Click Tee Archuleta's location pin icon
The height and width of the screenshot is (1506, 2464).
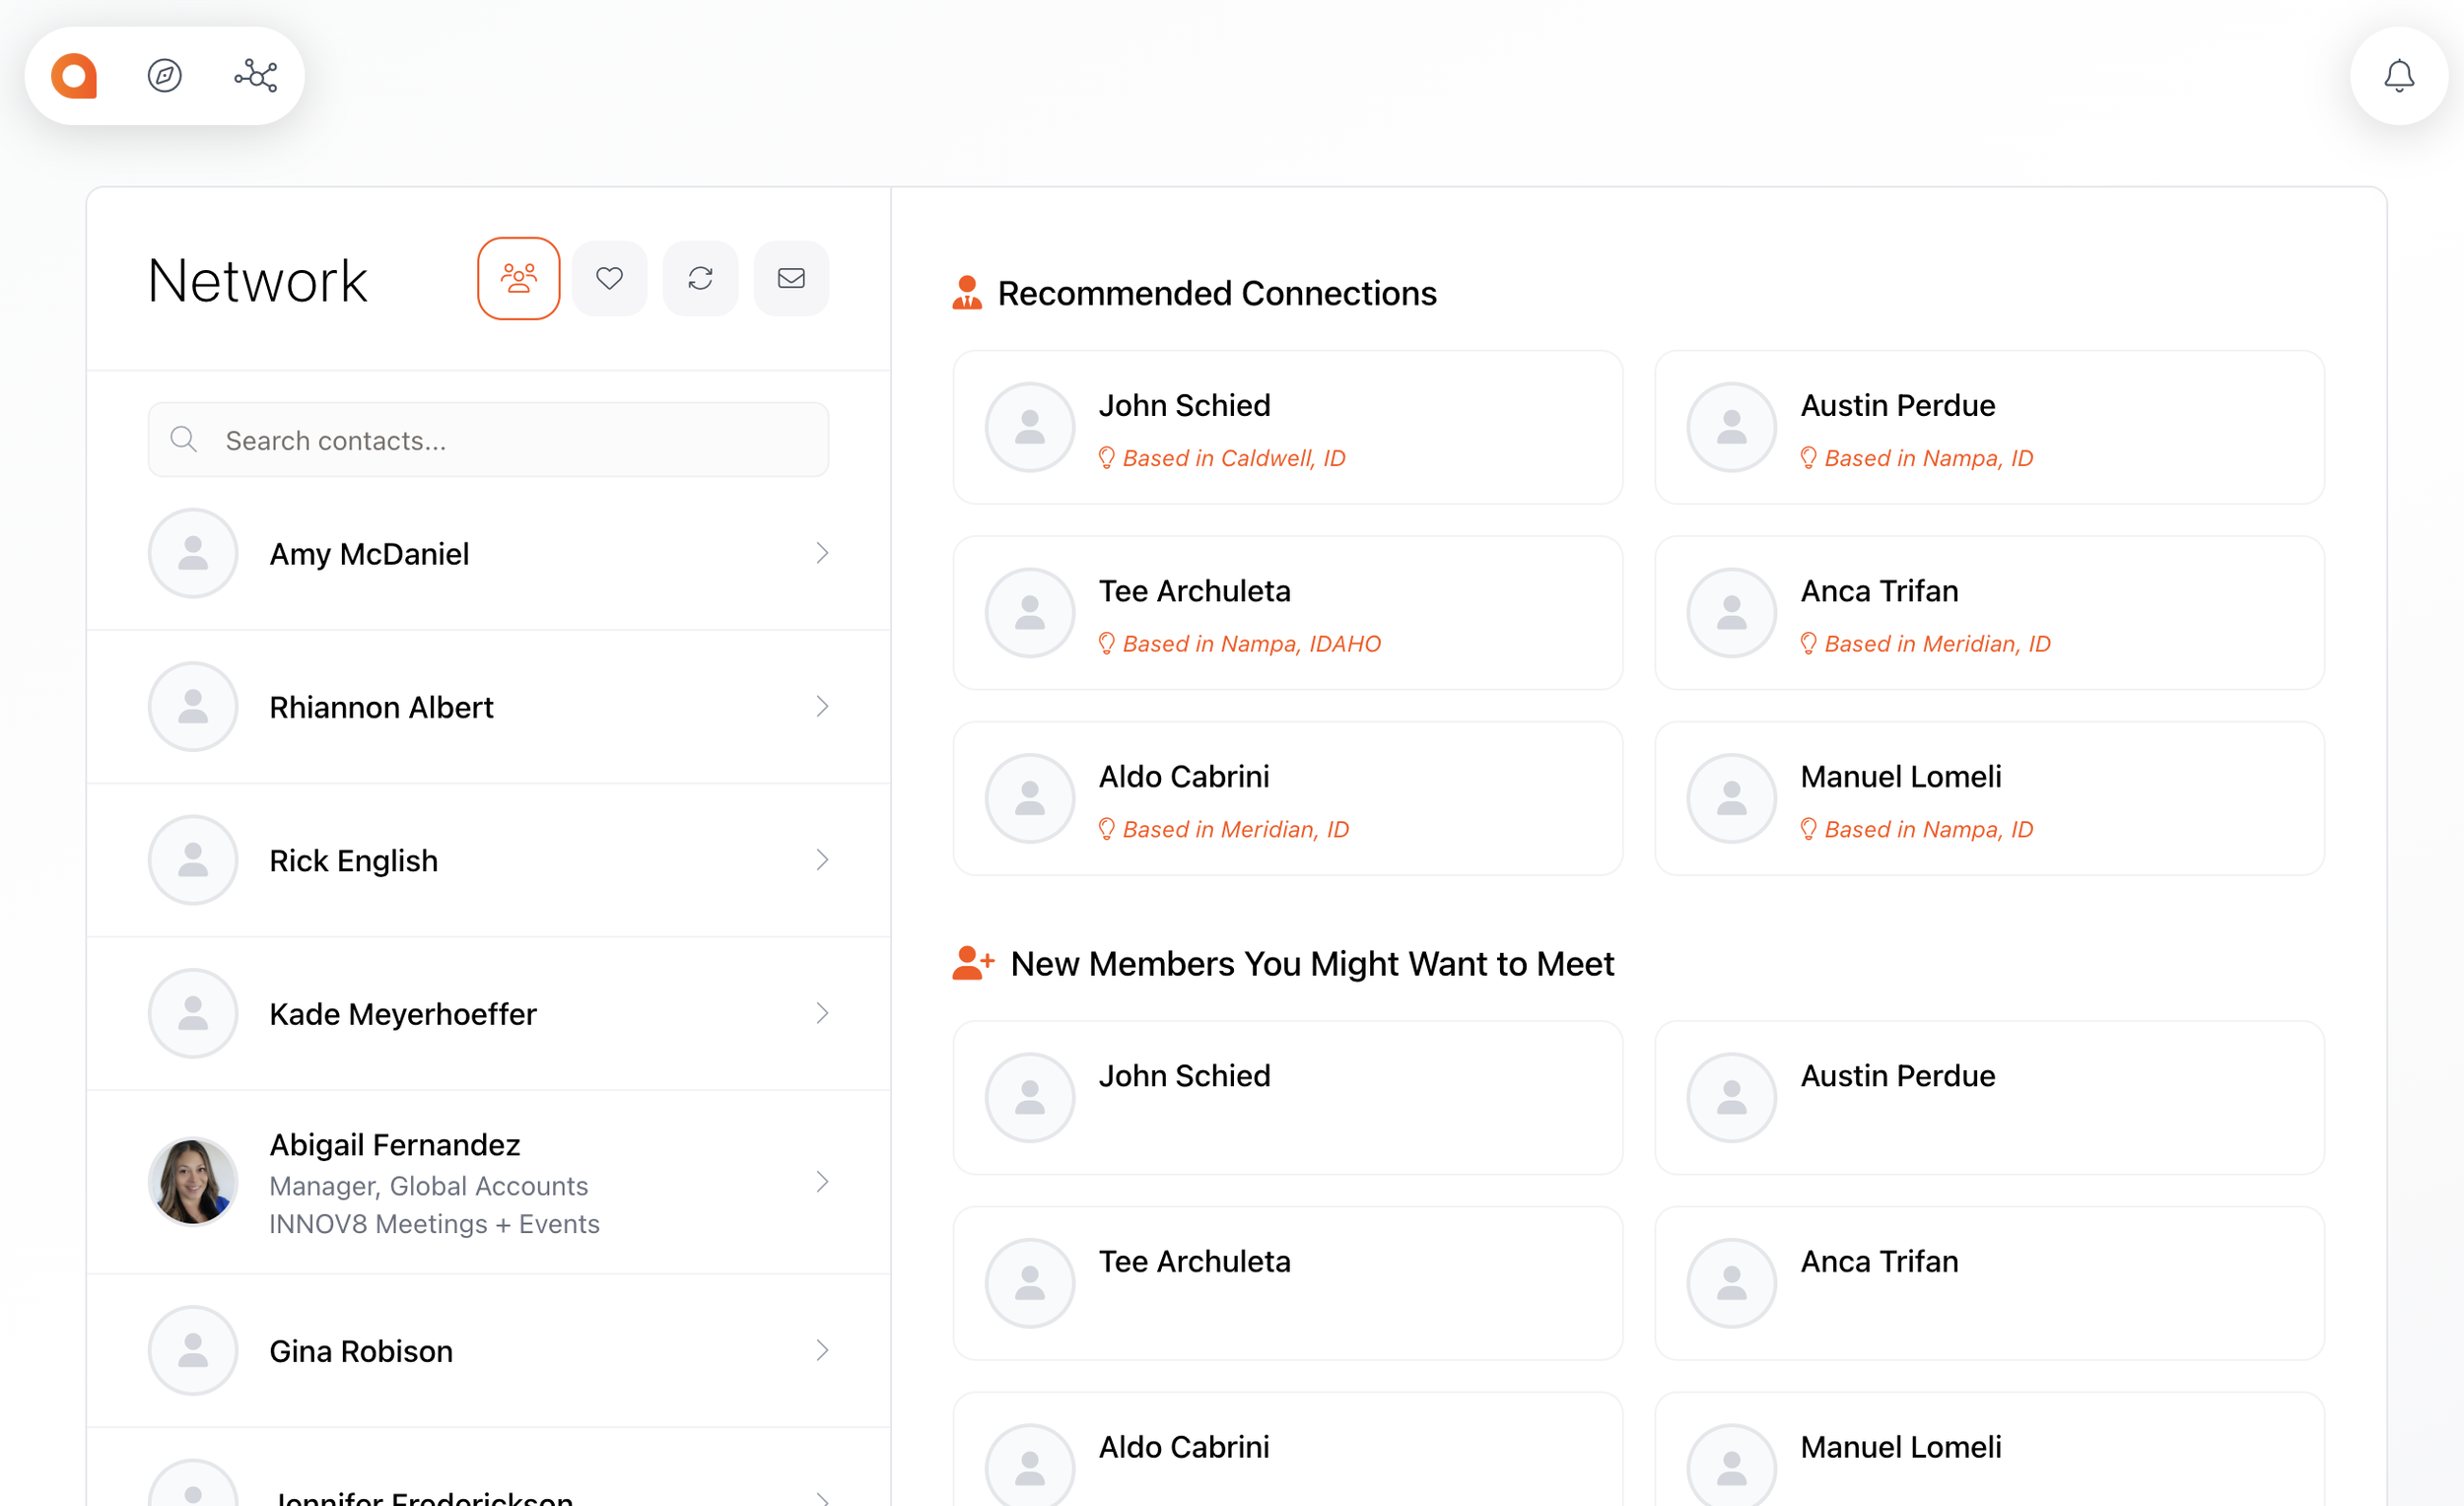pos(1106,644)
